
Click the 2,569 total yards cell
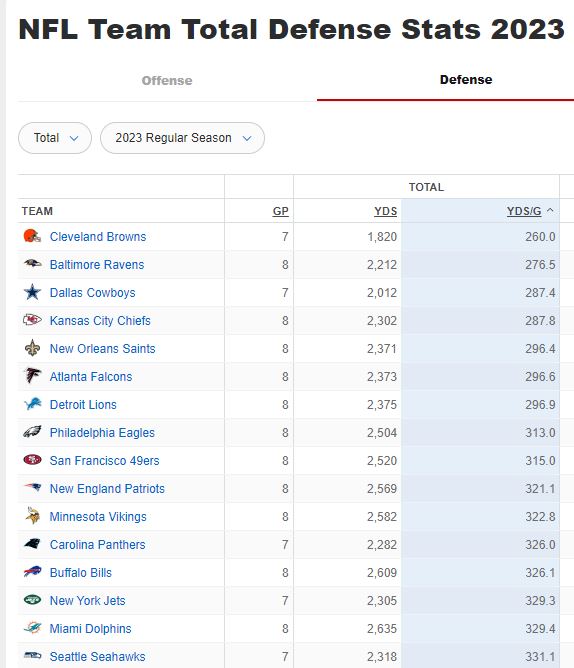[382, 488]
